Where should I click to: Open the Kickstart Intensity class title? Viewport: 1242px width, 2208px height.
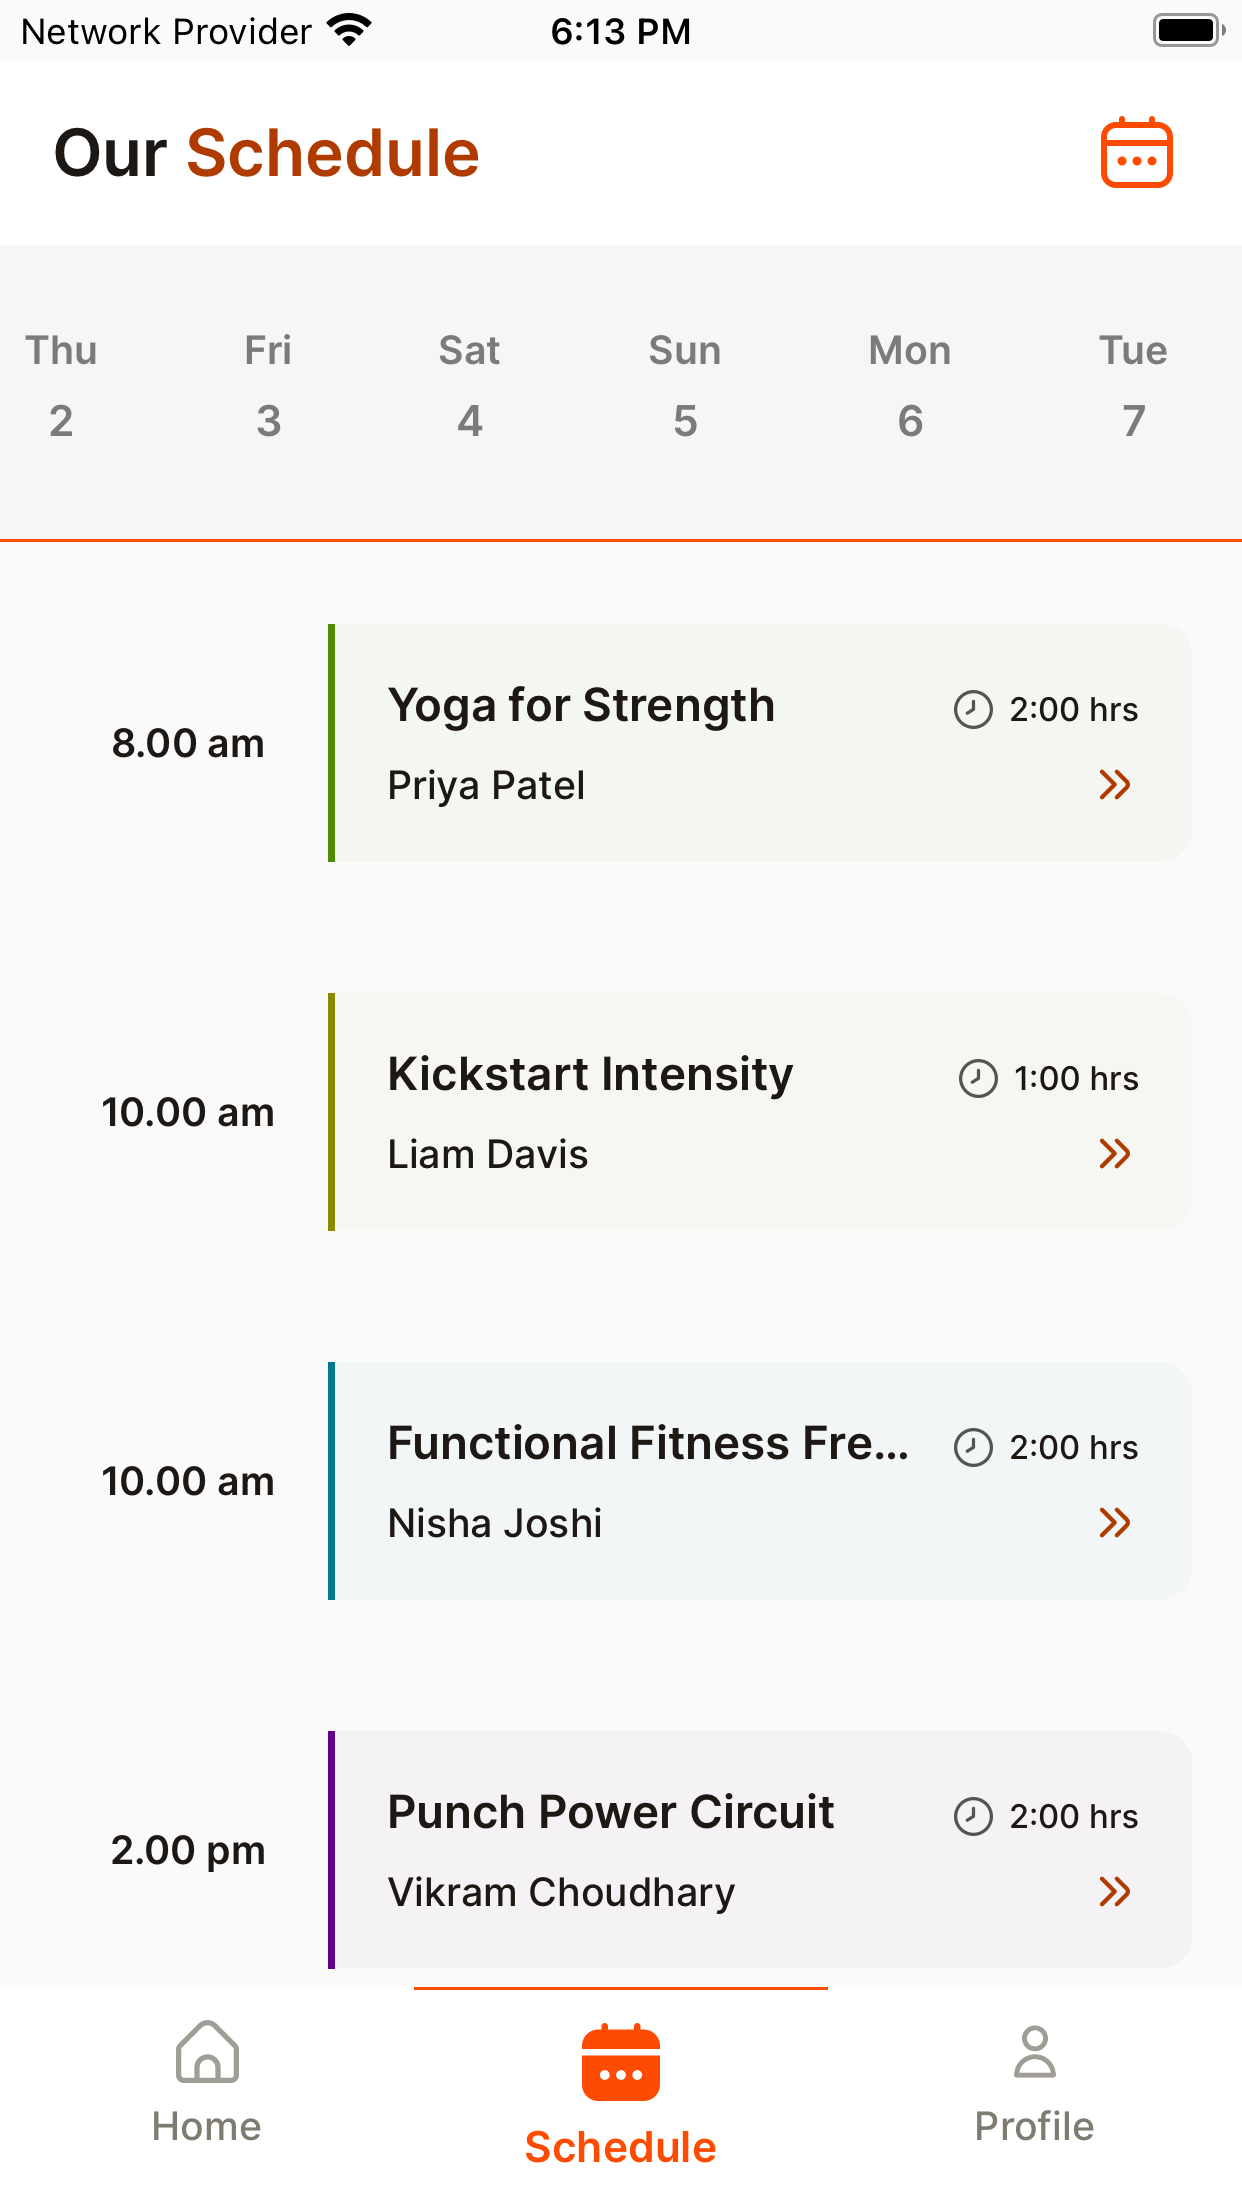tap(590, 1075)
